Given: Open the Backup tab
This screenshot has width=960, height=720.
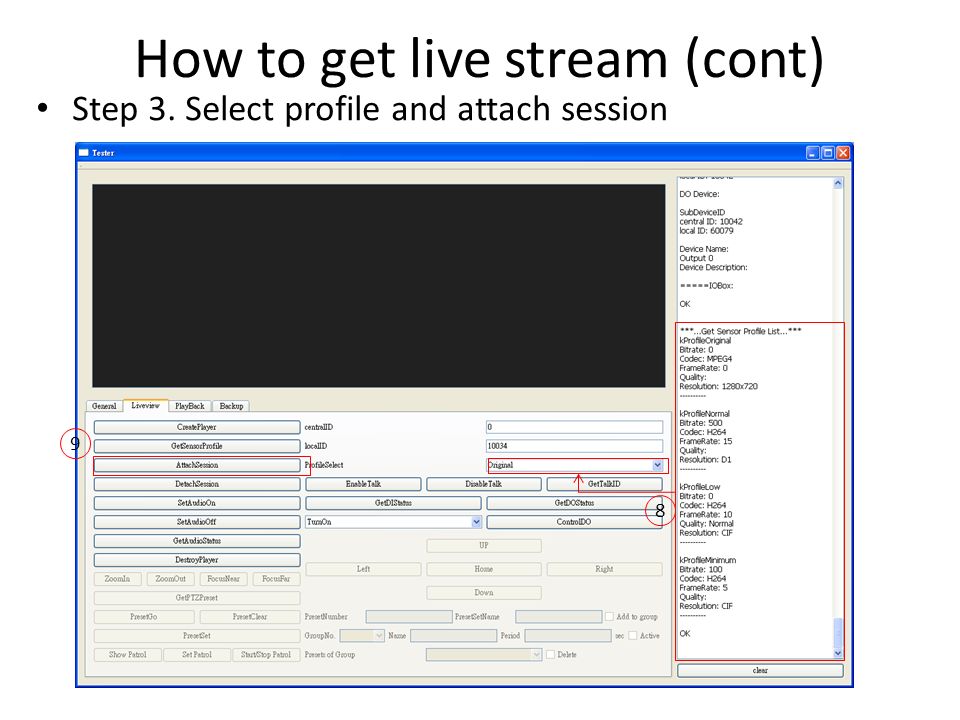Looking at the screenshot, I should (x=231, y=406).
